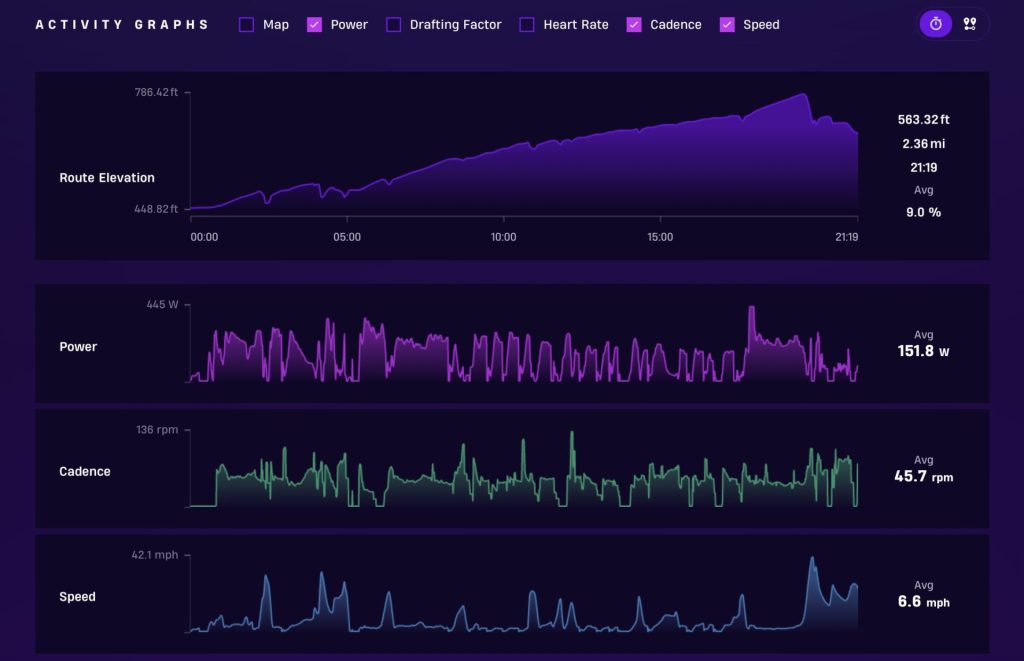Click the Activity Graphs heading
Screen dimensions: 1024x661
point(122,25)
